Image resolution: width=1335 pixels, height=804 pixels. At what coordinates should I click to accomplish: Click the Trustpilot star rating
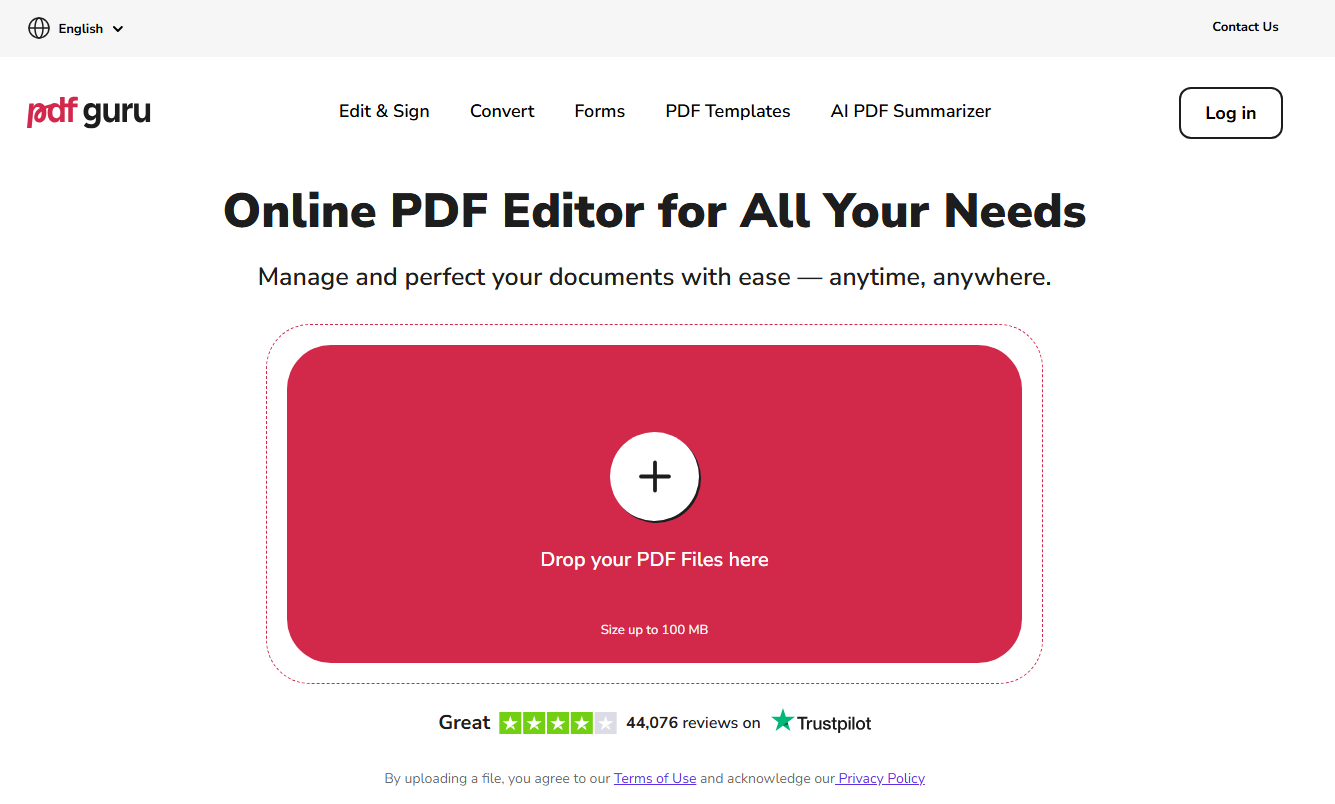tap(558, 723)
